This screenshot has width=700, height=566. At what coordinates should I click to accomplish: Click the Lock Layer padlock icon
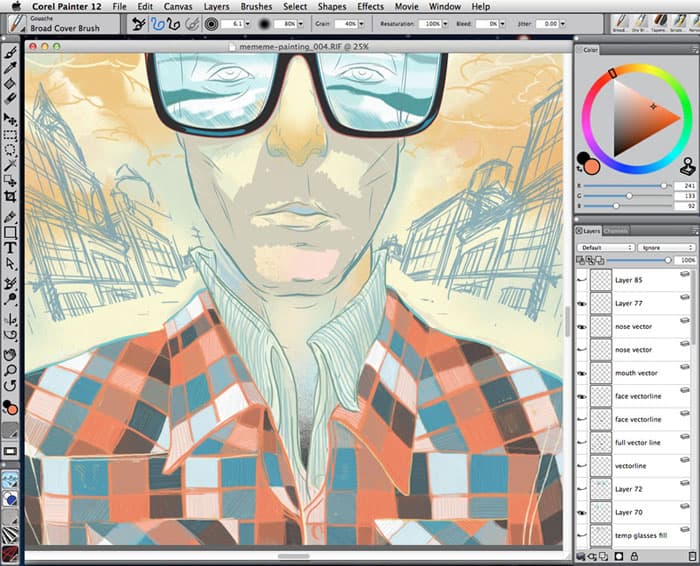click(634, 557)
